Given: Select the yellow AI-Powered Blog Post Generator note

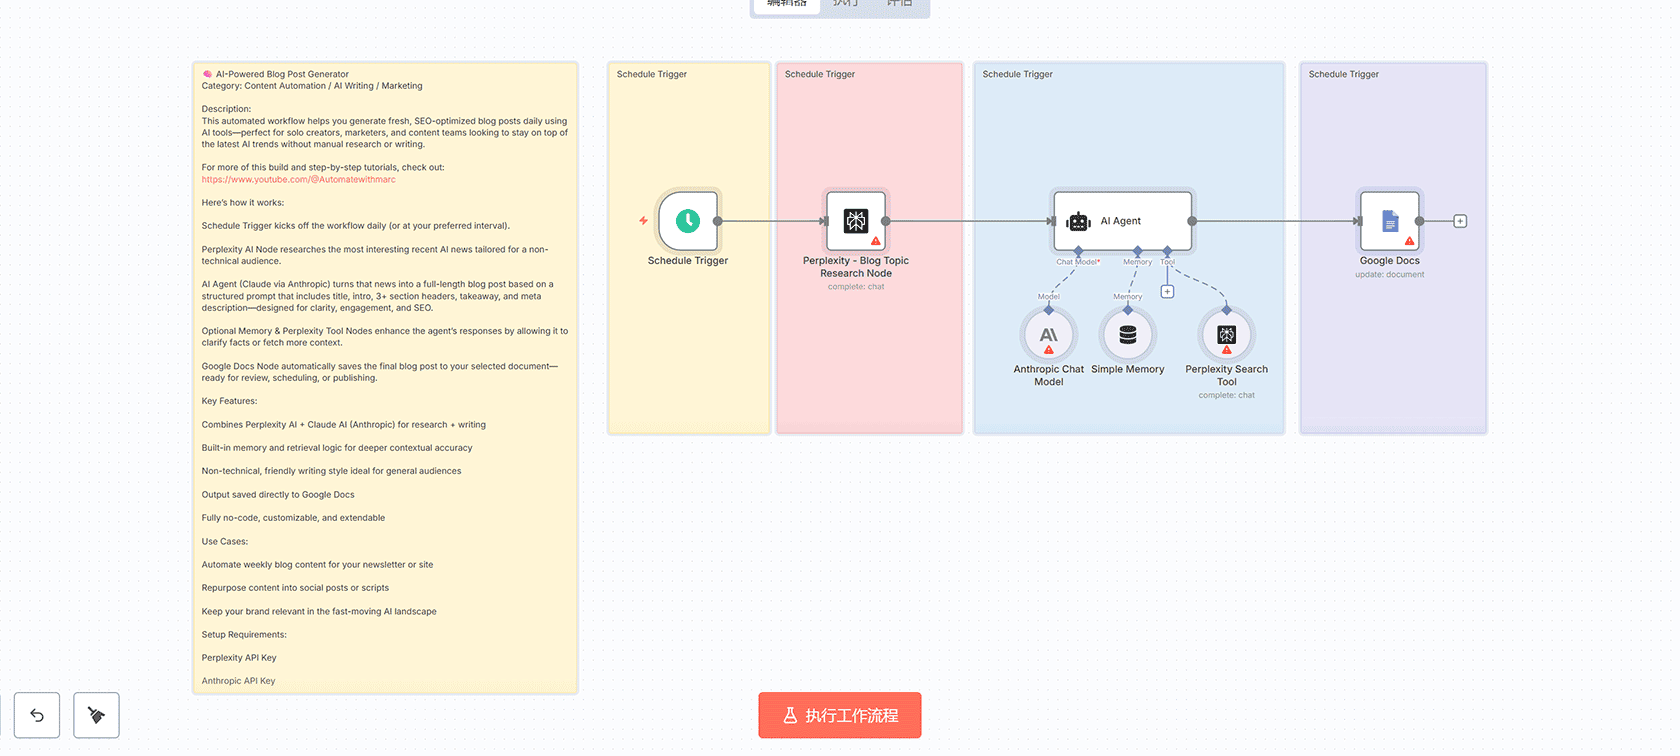Looking at the screenshot, I should point(385,450).
